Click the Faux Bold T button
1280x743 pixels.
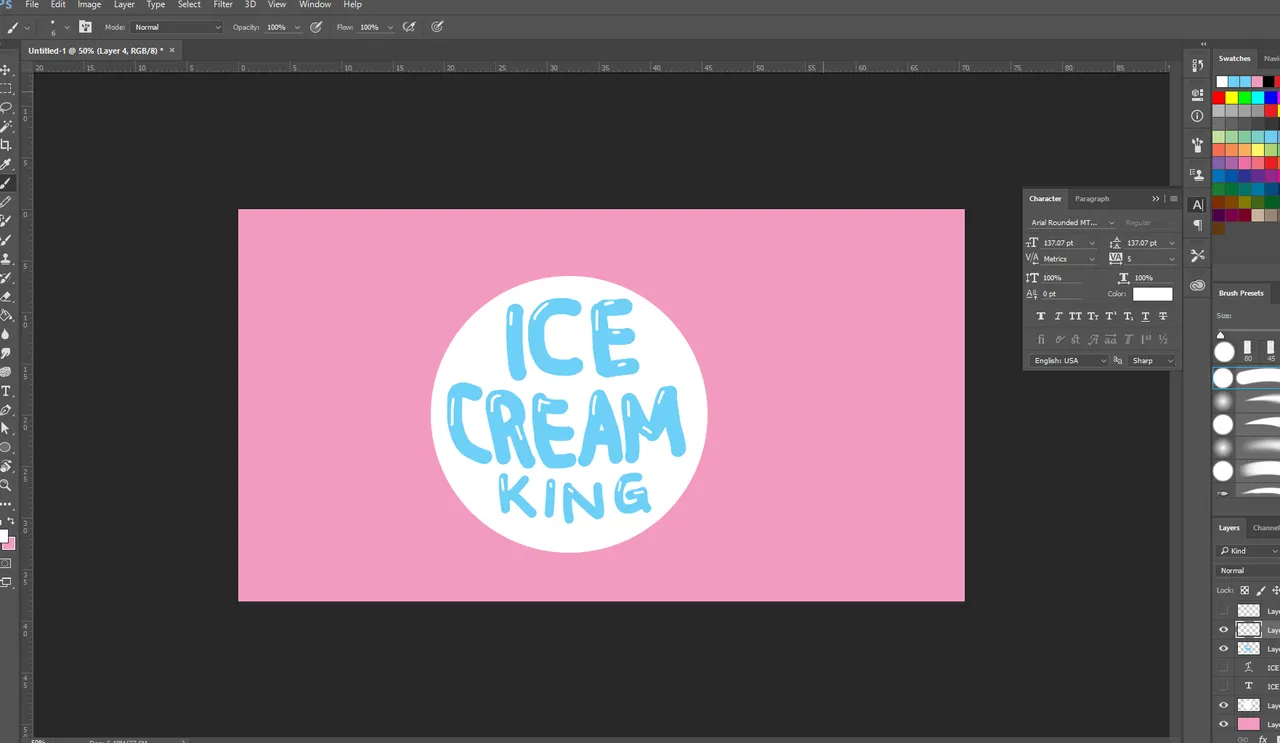1041,316
